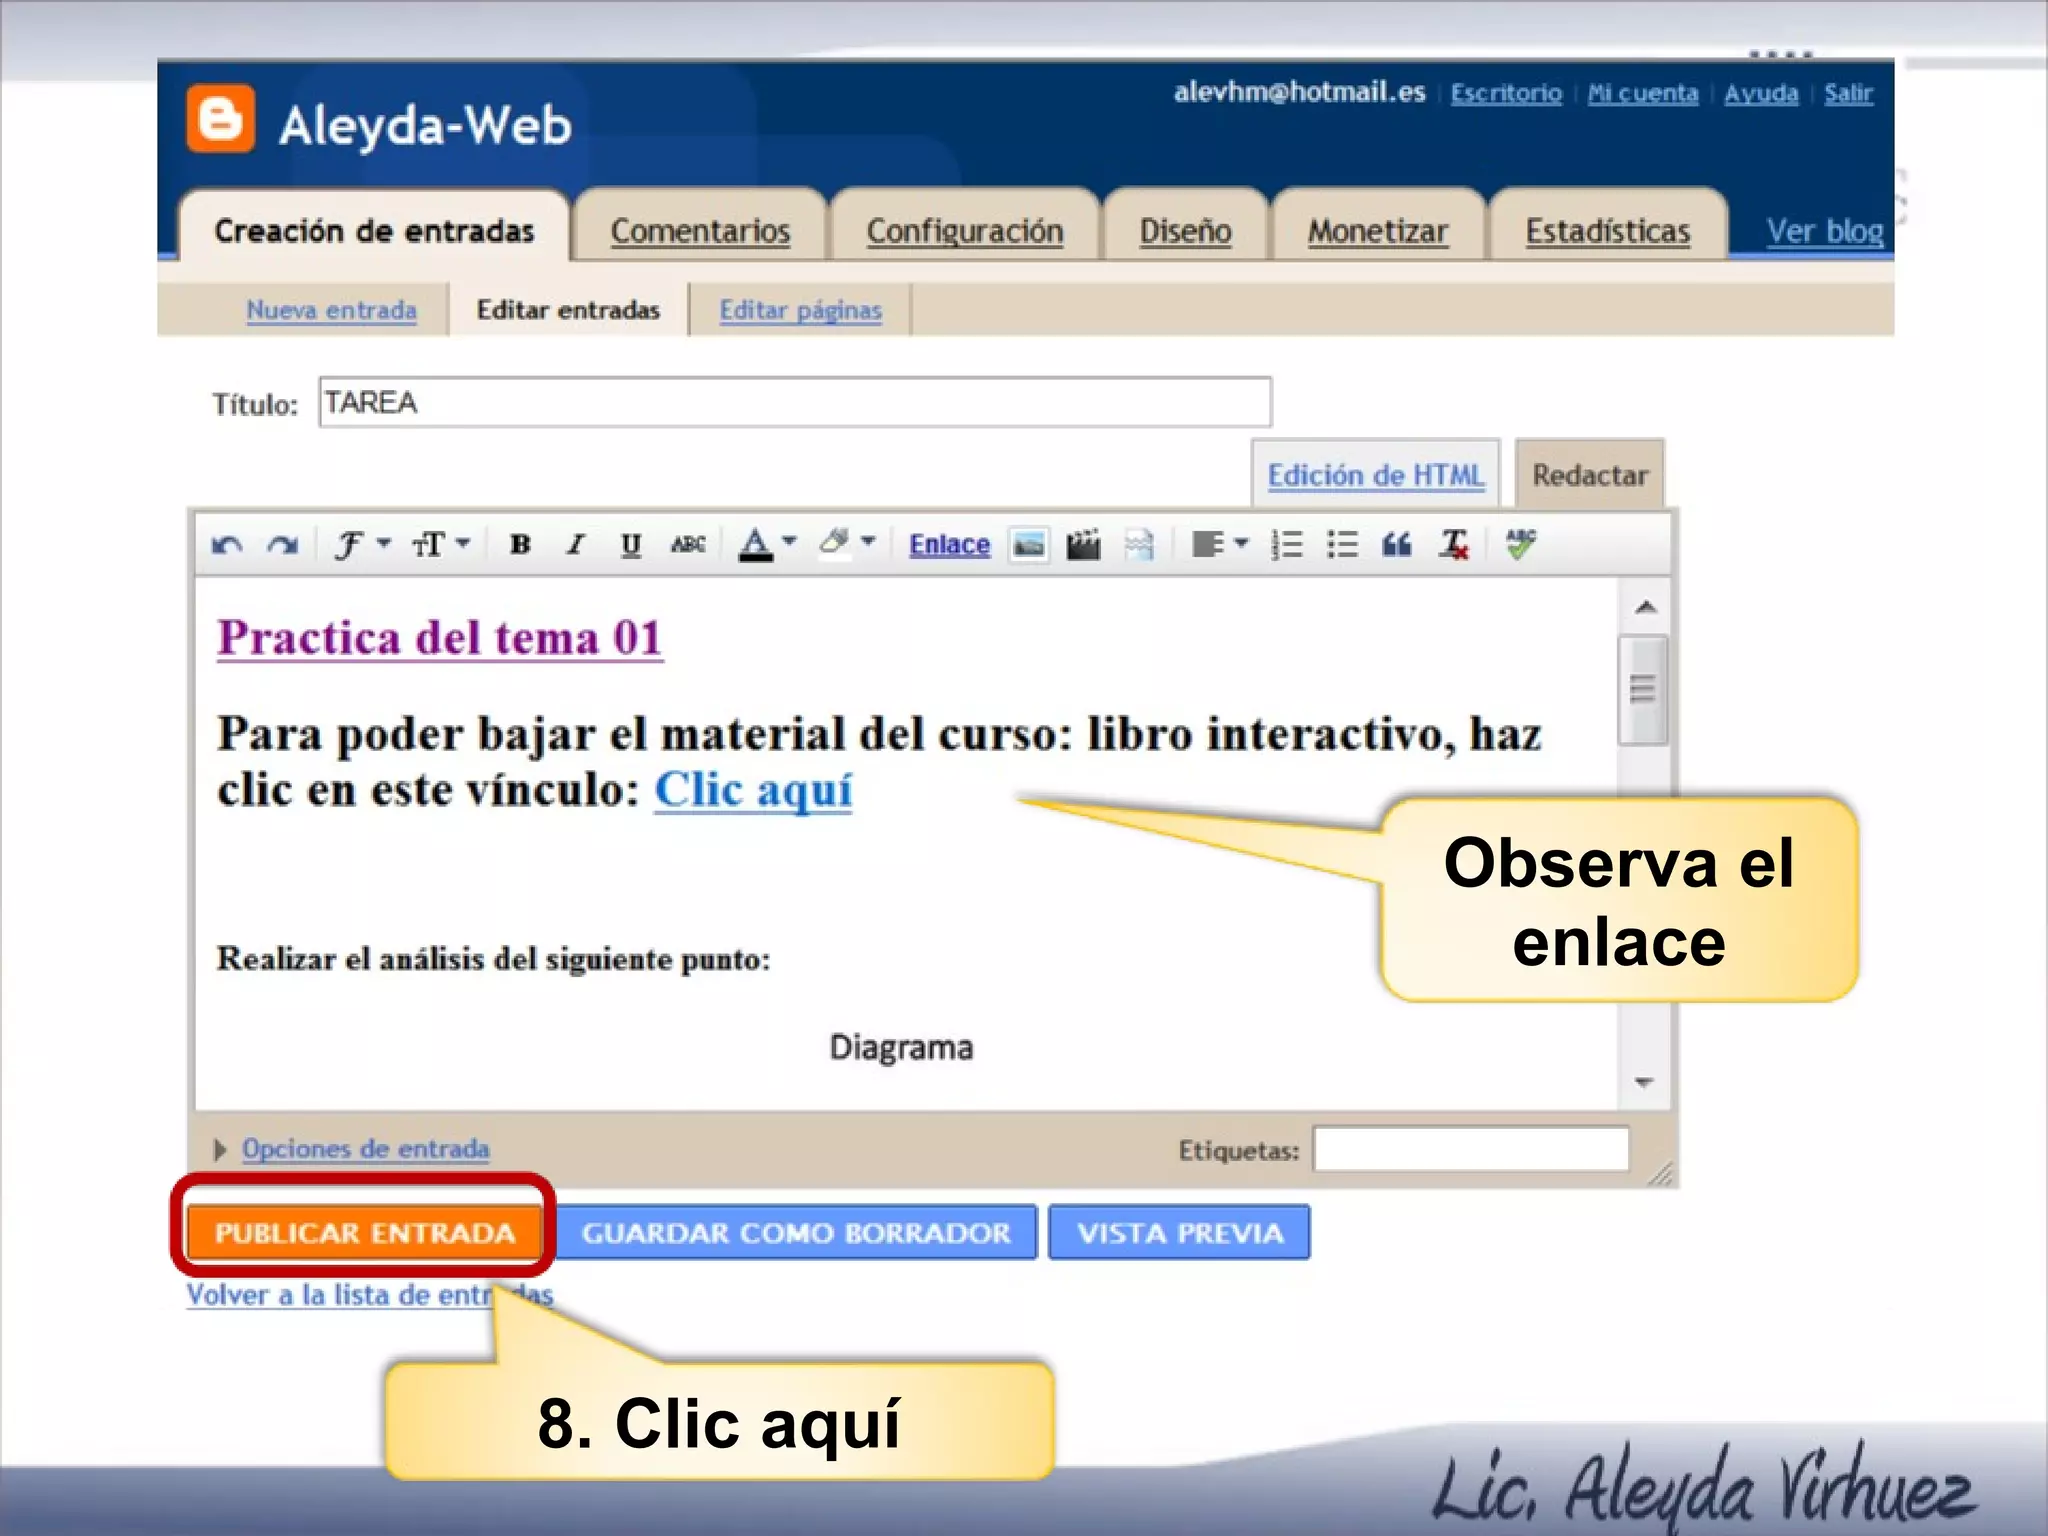Open the Escritorio link
2048x1536 pixels.
(1506, 93)
